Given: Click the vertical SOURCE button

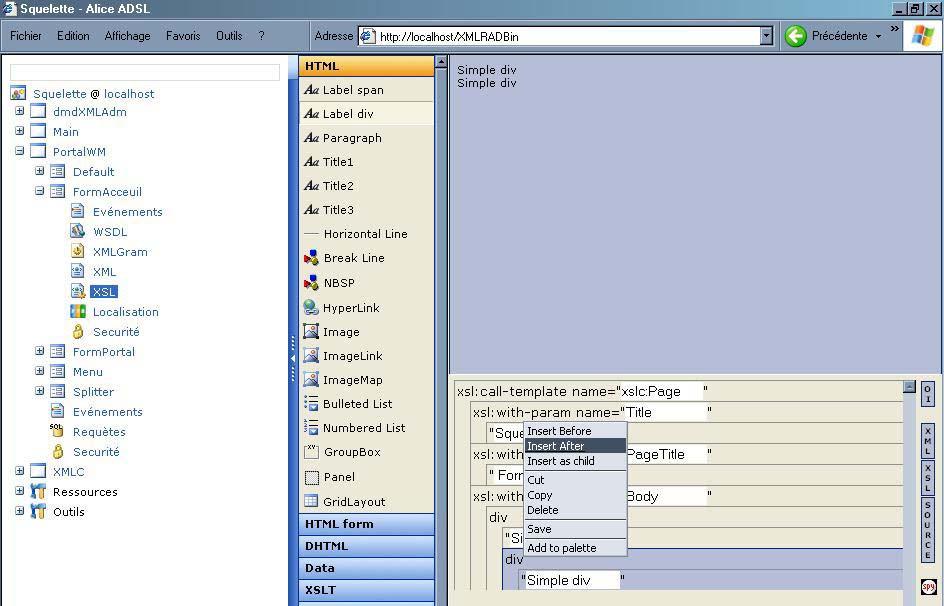Looking at the screenshot, I should click(x=927, y=530).
